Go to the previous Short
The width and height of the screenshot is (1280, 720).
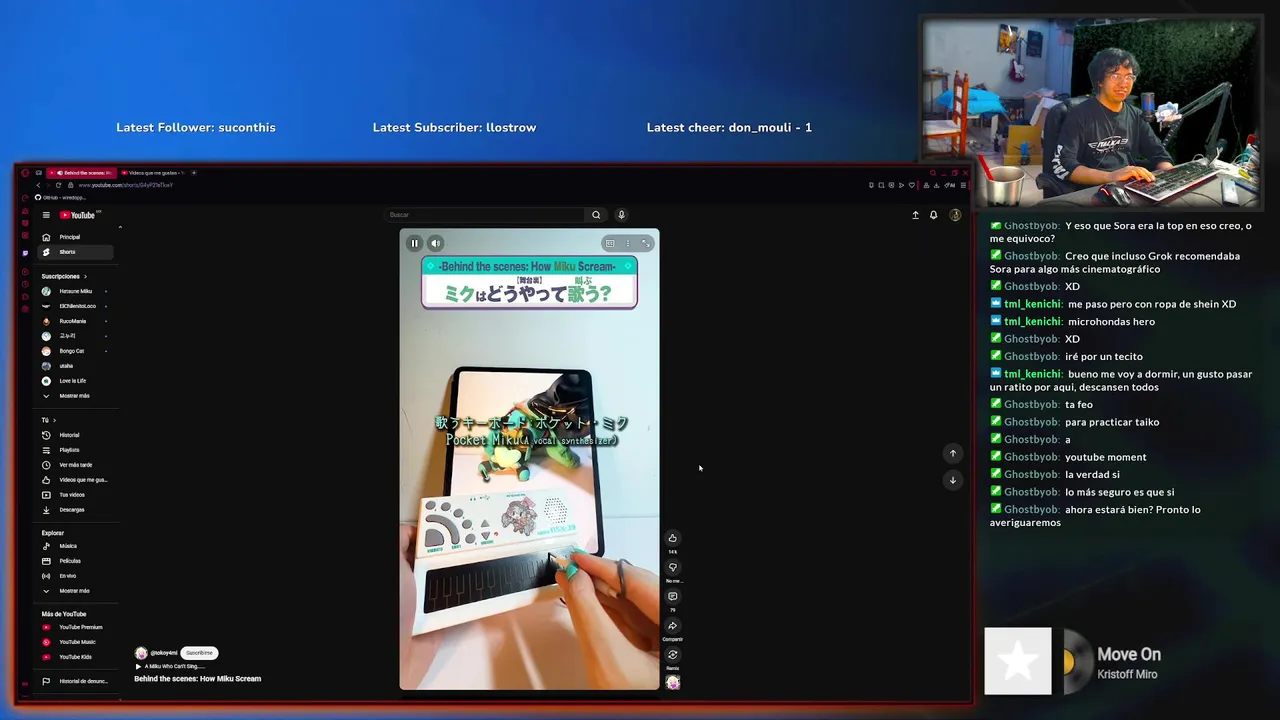click(x=953, y=453)
